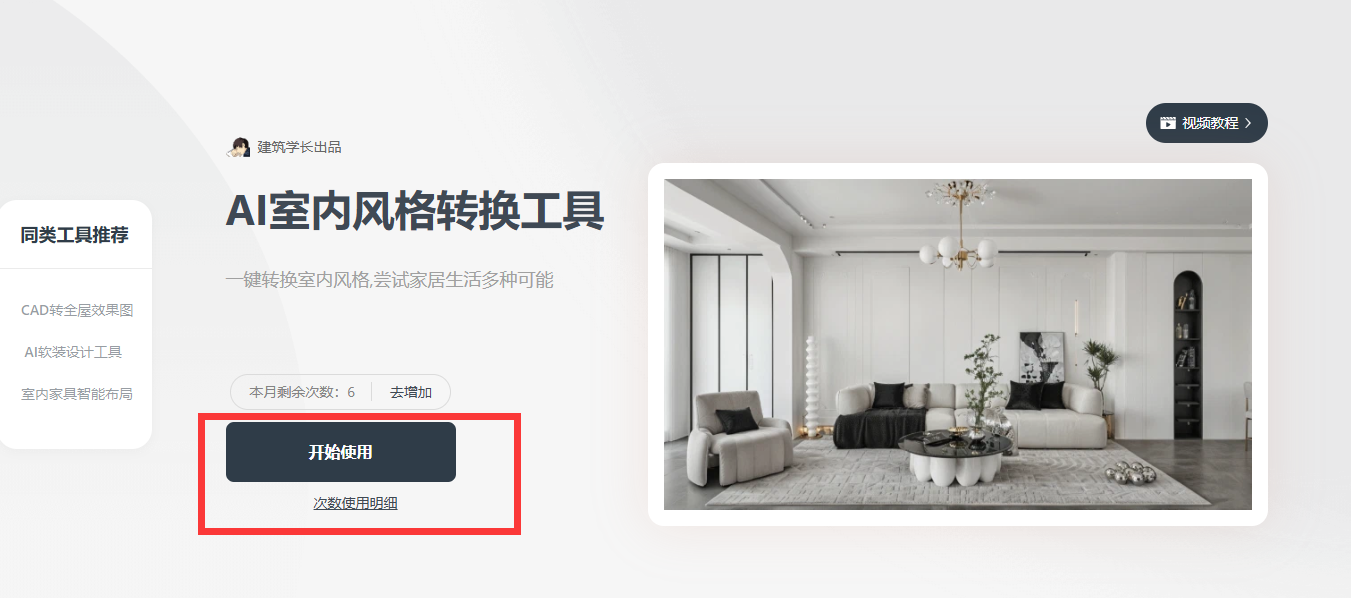Start the tool with 开始使用
This screenshot has height=598, width=1351.
pos(341,452)
